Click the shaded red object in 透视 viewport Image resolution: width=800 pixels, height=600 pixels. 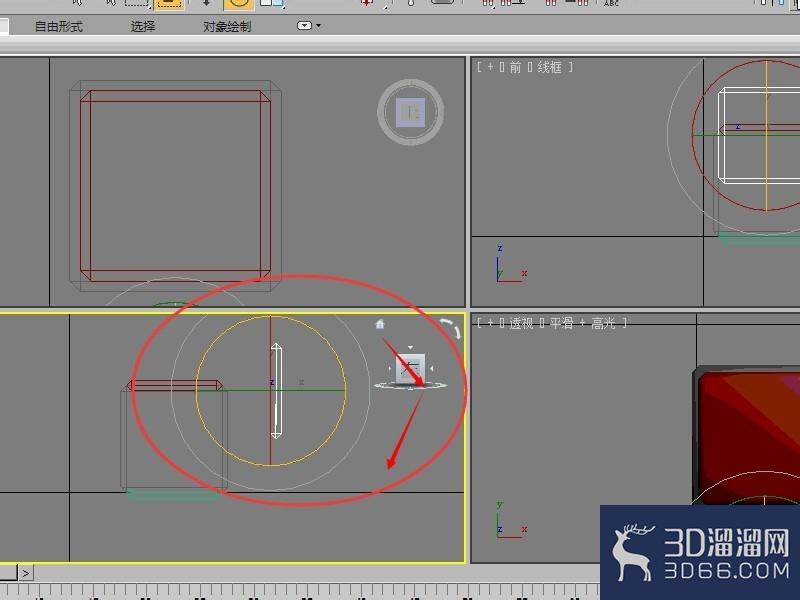(x=747, y=436)
